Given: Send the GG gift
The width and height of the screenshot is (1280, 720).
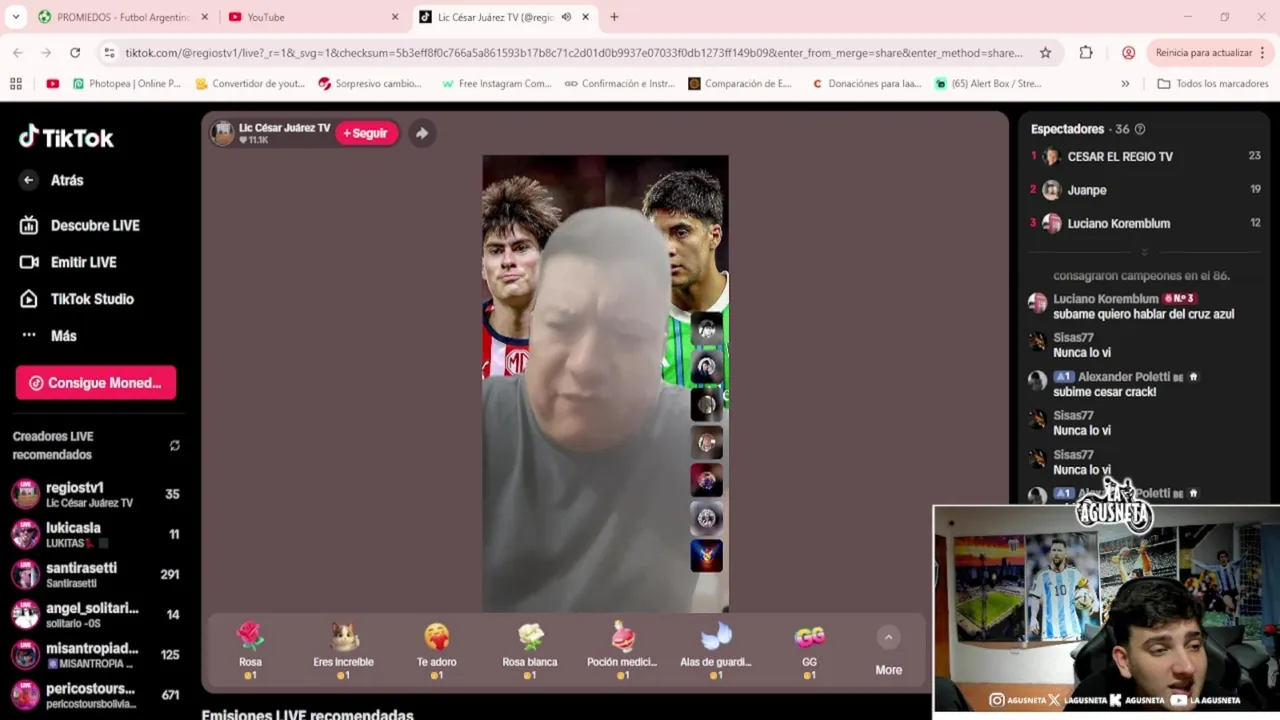Looking at the screenshot, I should (809, 650).
